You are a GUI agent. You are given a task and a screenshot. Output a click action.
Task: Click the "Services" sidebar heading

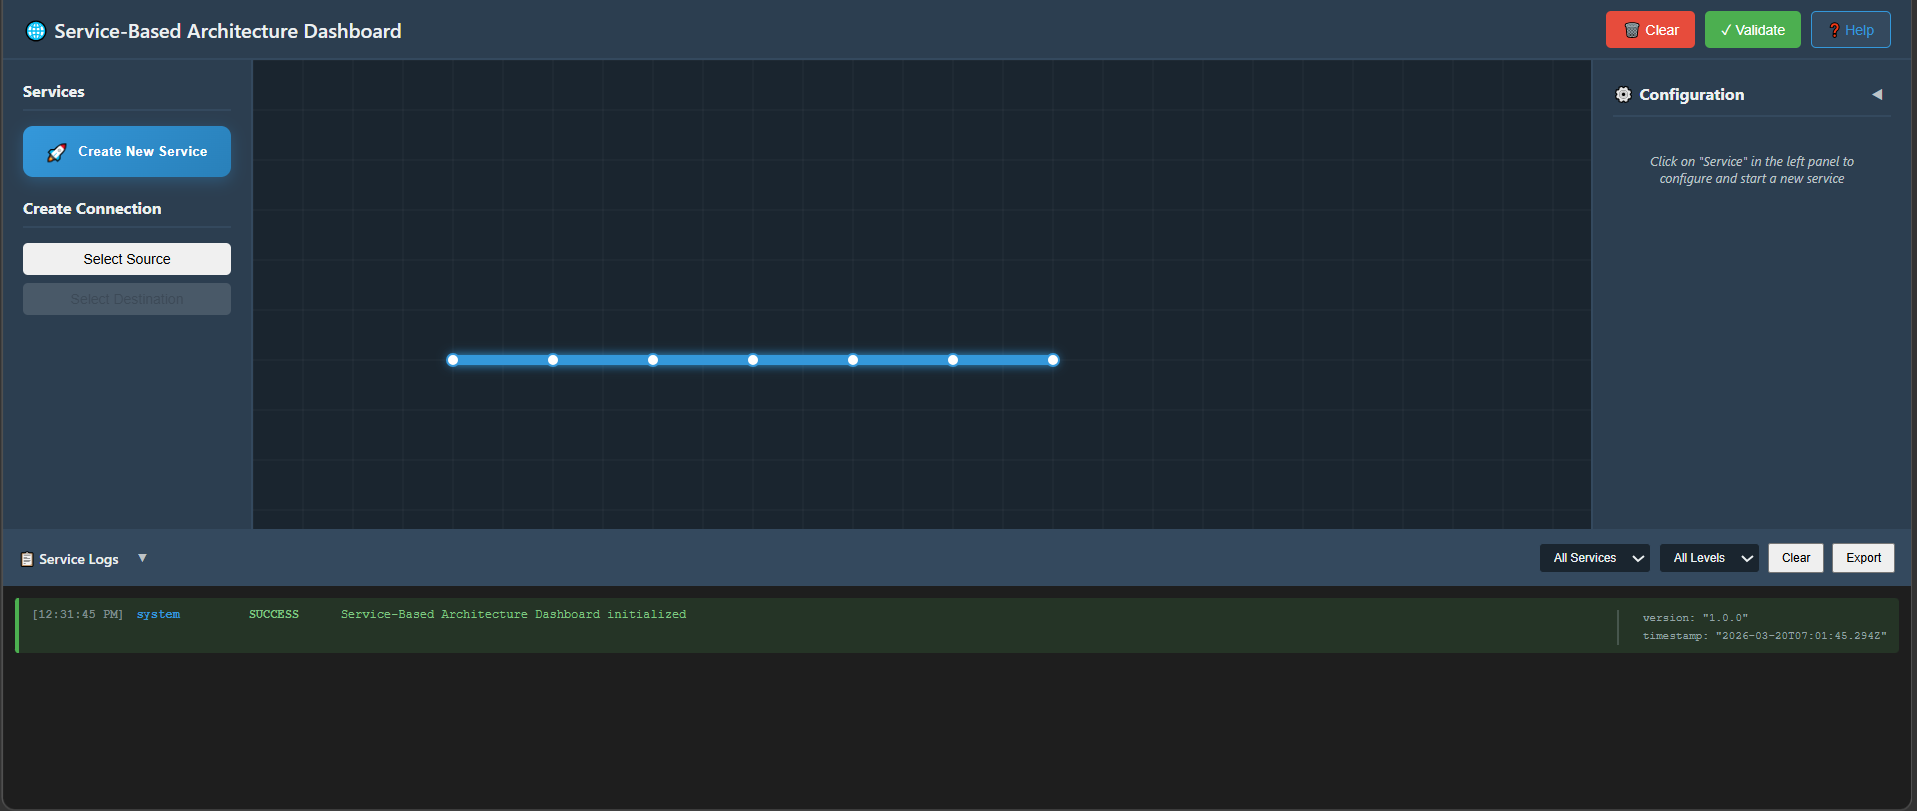54,91
